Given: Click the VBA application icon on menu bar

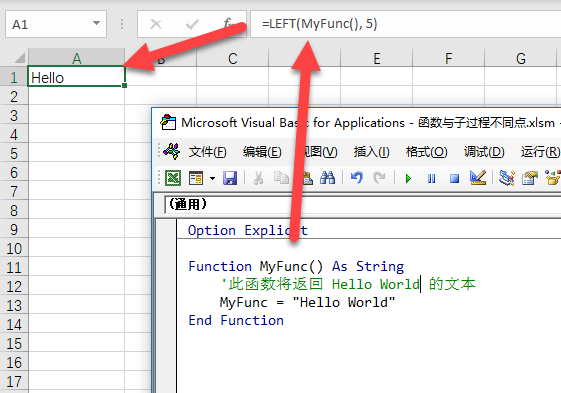Looking at the screenshot, I should click(171, 151).
